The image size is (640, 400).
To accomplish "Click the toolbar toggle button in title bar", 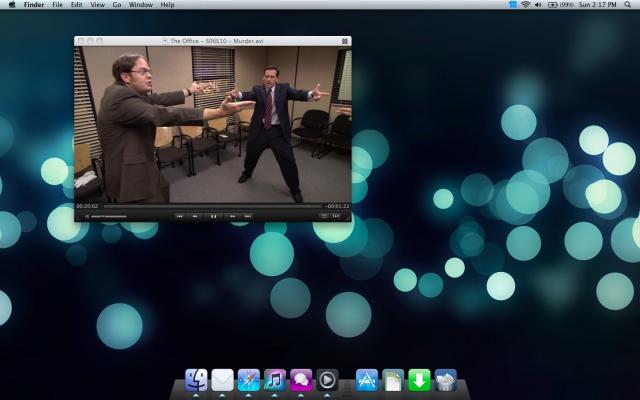I will pos(344,41).
